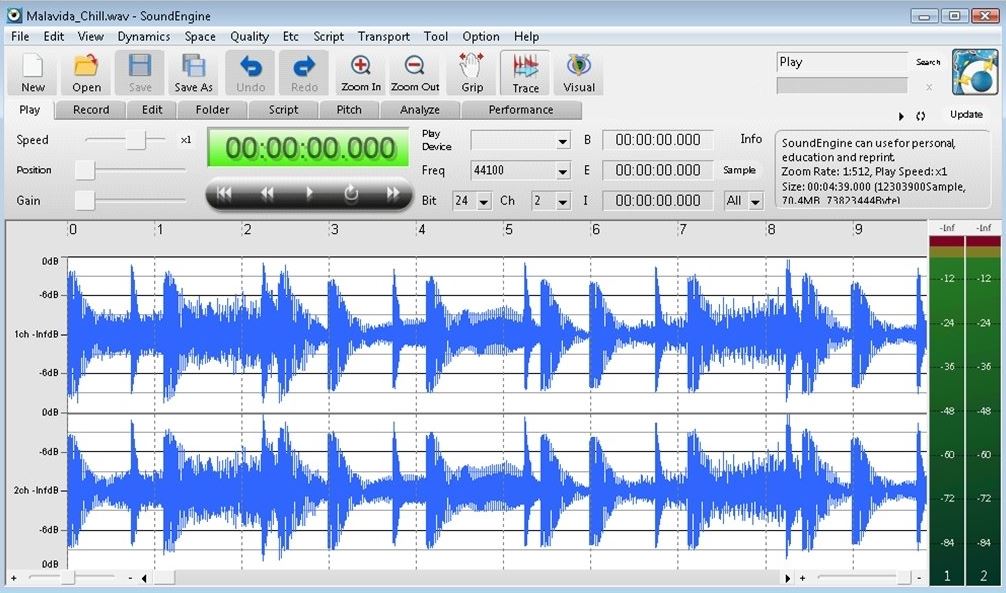Open the Ch channel count dropdown
1006x593 pixels.
point(562,201)
